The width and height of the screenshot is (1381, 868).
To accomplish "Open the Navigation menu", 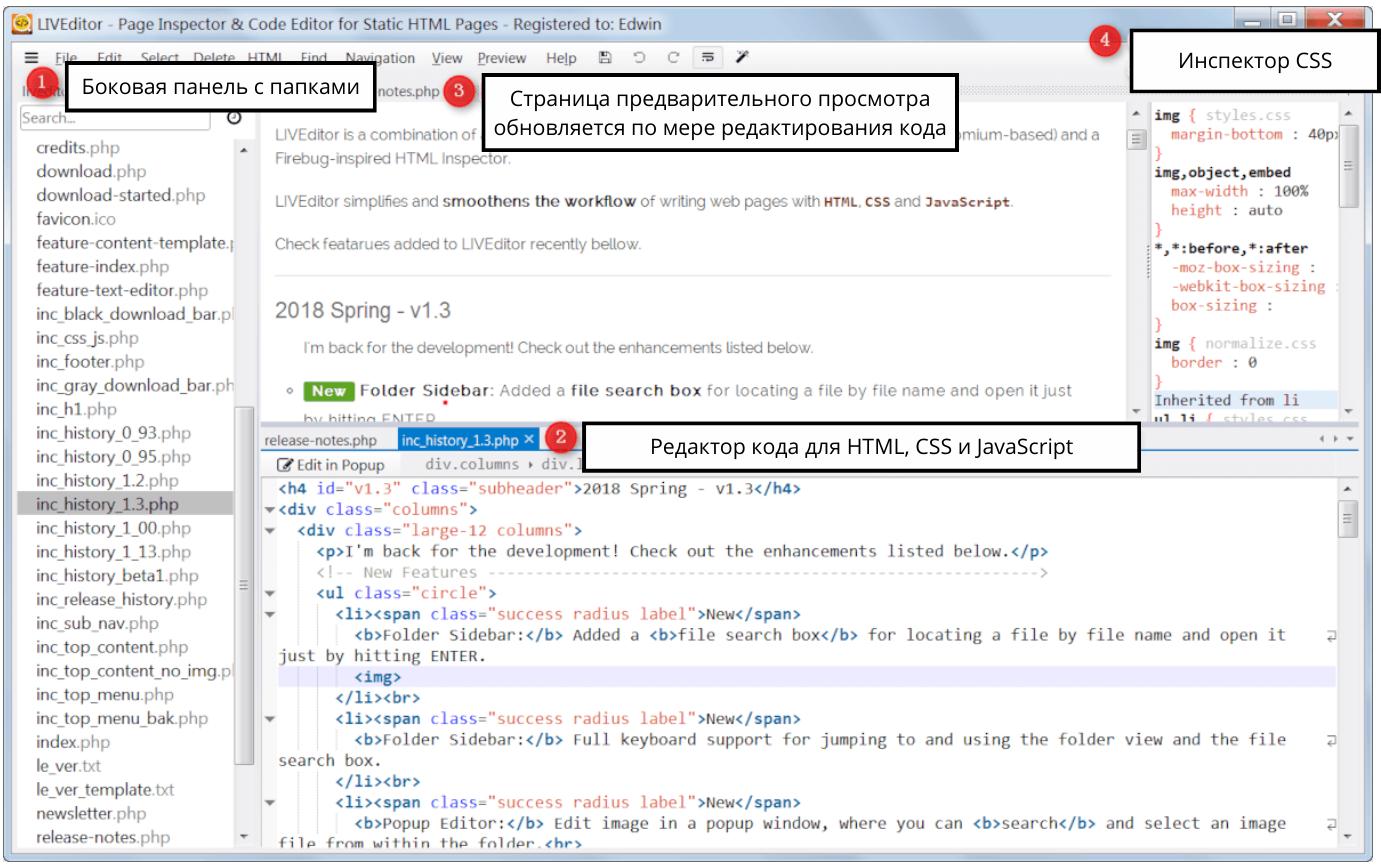I will 379,59.
